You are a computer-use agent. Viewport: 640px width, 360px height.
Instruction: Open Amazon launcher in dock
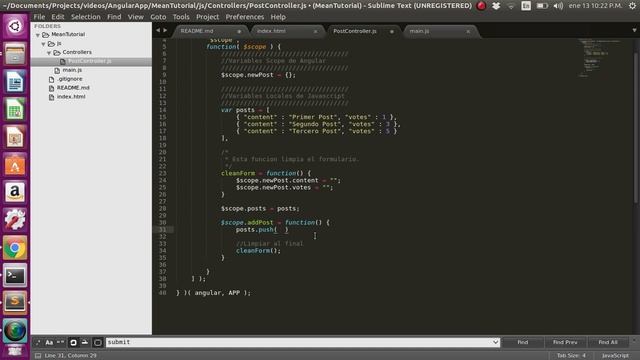coord(15,192)
